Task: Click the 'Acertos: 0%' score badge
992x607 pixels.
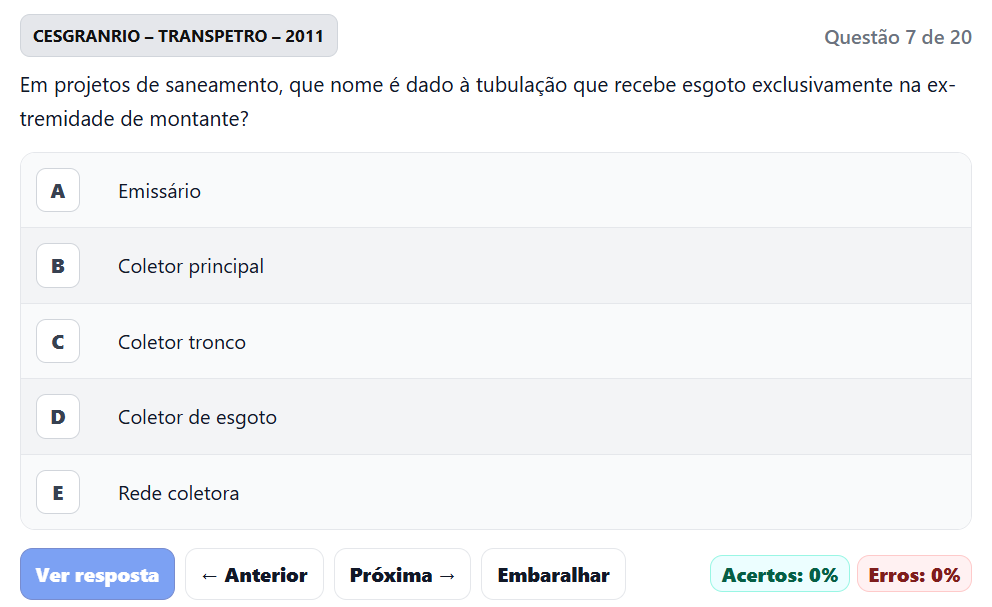Action: (779, 575)
